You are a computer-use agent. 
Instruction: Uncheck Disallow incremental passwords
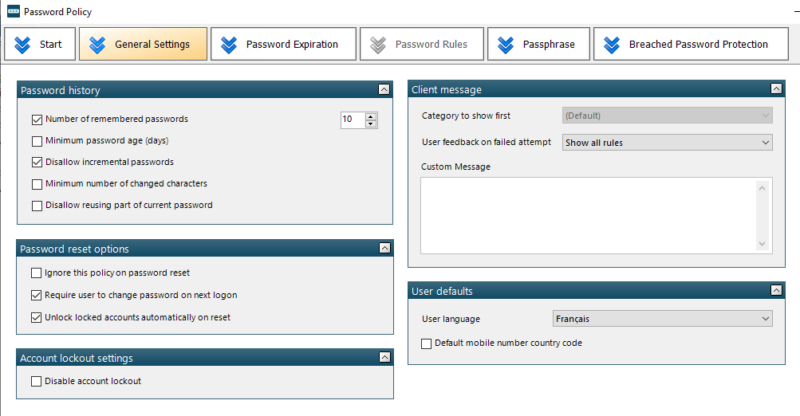tap(38, 162)
